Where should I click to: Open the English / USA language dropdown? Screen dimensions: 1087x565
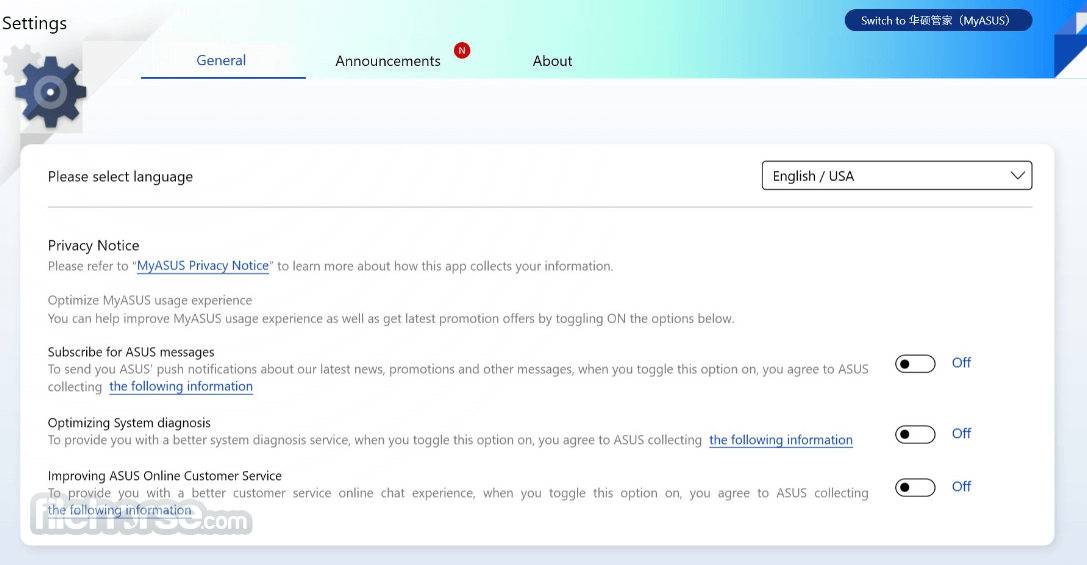click(897, 175)
